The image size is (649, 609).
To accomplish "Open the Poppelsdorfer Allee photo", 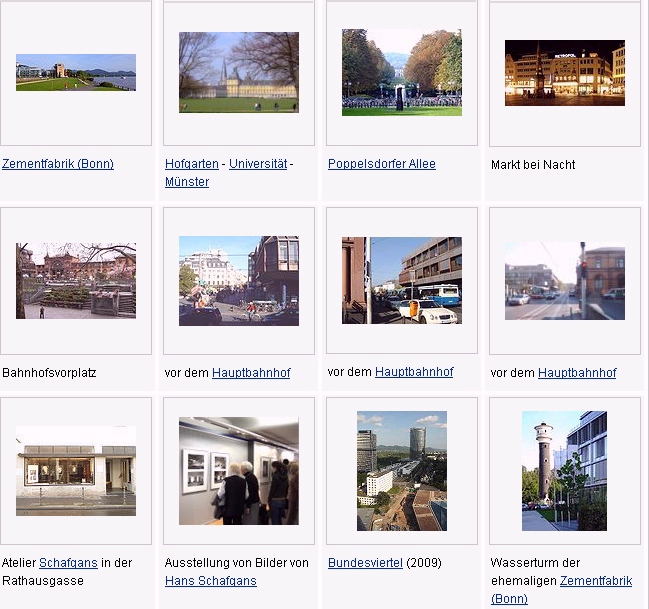I will (x=401, y=72).
